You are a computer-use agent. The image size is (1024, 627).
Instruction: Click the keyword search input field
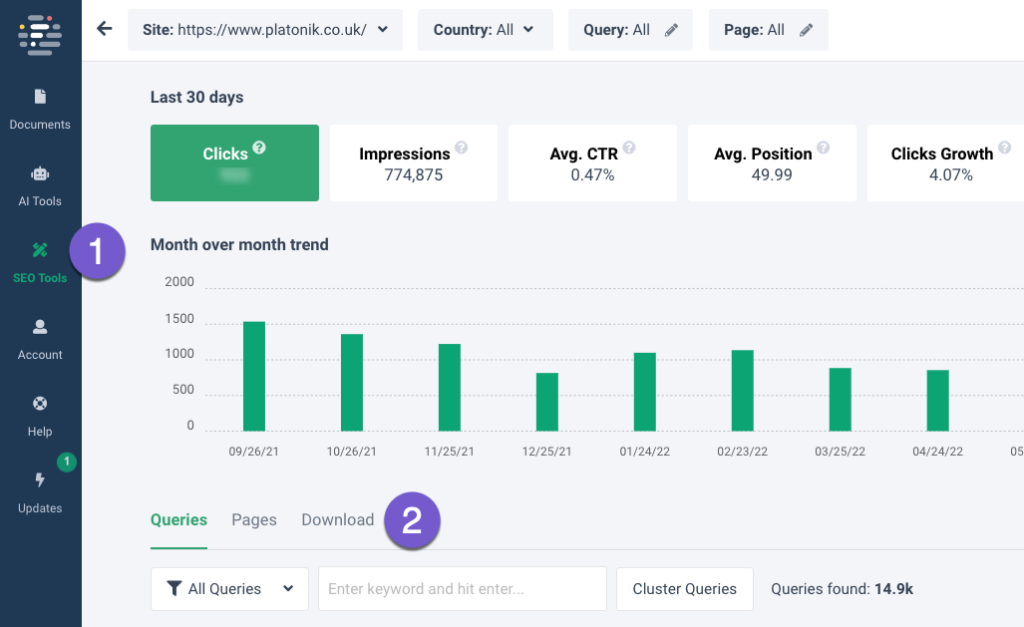coord(462,589)
